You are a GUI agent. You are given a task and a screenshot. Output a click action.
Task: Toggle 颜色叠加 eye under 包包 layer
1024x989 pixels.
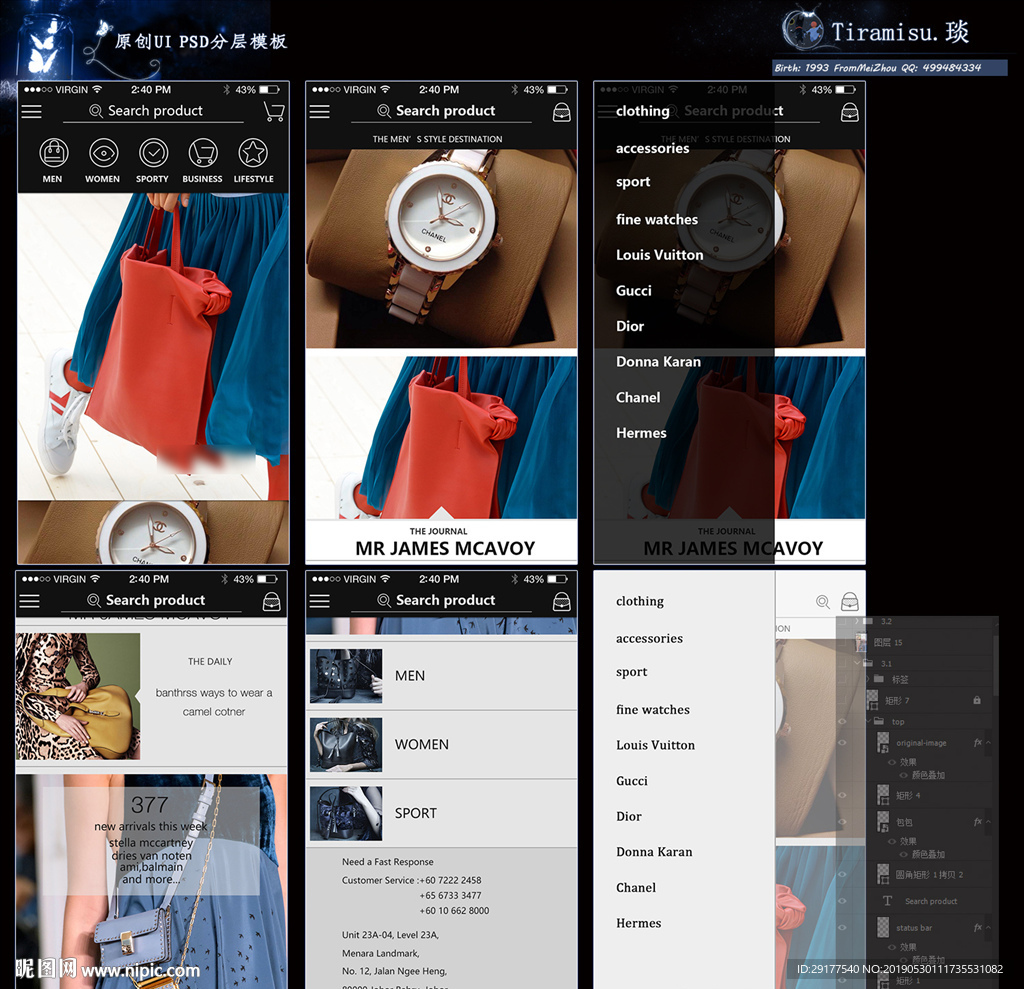click(904, 854)
